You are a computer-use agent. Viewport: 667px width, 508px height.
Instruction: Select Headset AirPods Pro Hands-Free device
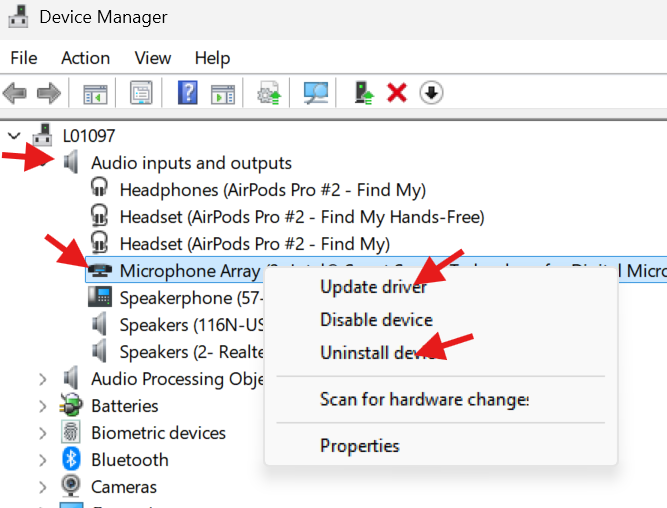pyautogui.click(x=301, y=217)
